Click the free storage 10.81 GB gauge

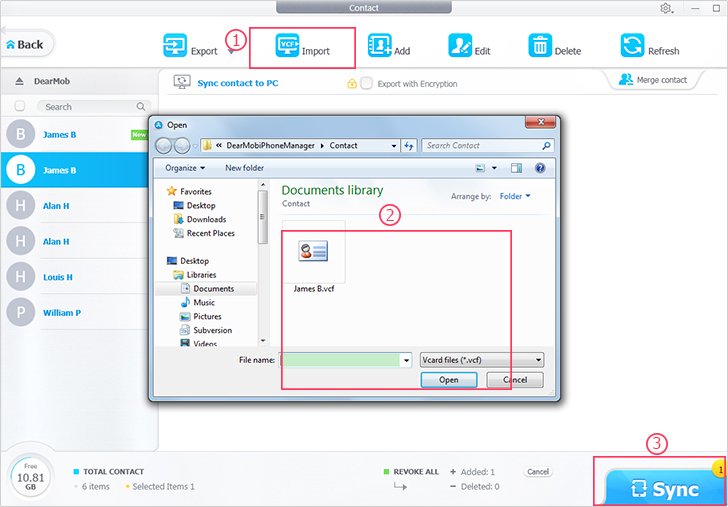pyautogui.click(x=31, y=478)
